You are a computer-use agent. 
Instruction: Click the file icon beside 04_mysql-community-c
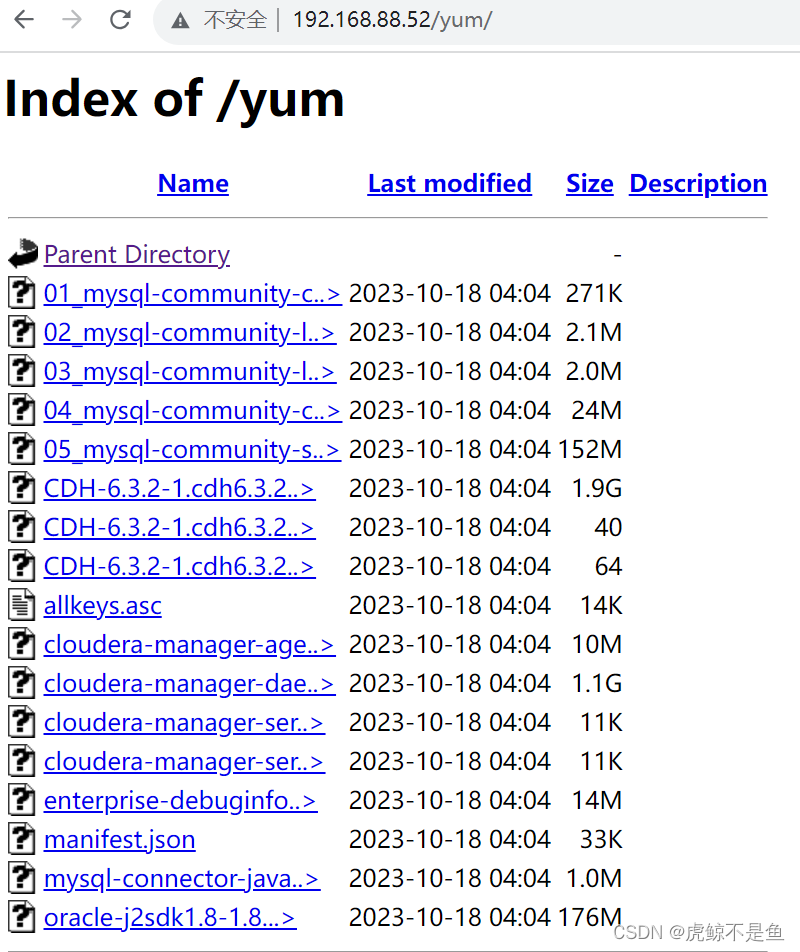point(22,410)
